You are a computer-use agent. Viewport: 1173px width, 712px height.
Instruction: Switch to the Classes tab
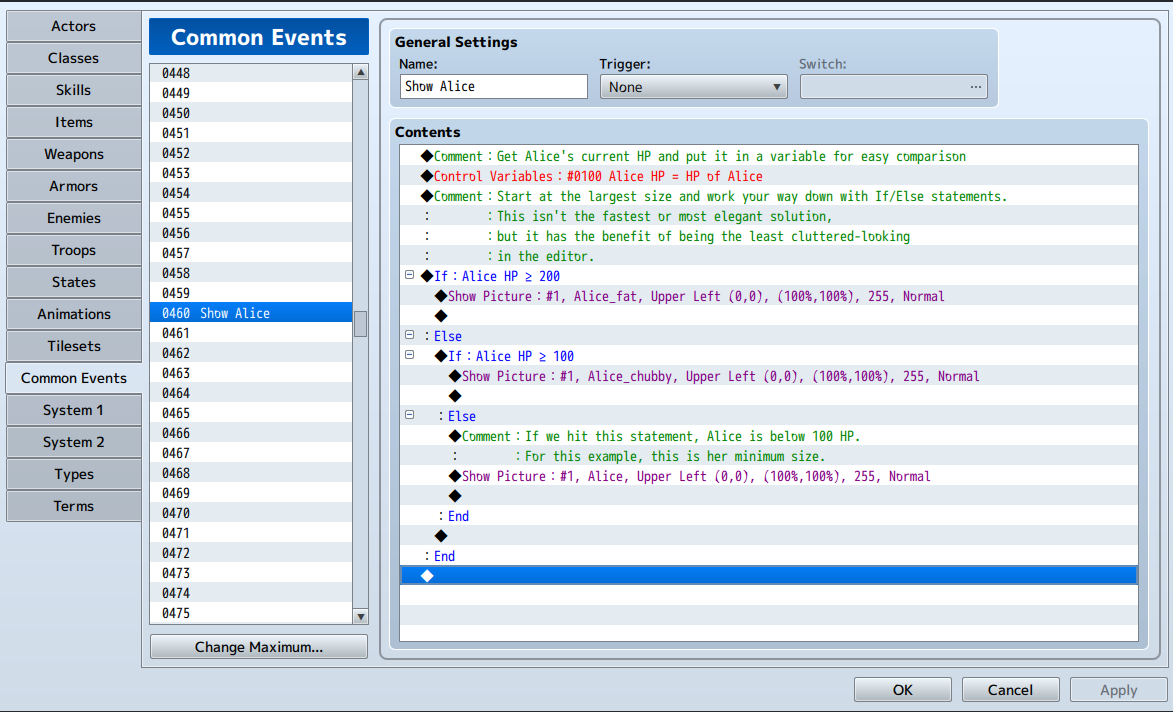click(x=73, y=58)
